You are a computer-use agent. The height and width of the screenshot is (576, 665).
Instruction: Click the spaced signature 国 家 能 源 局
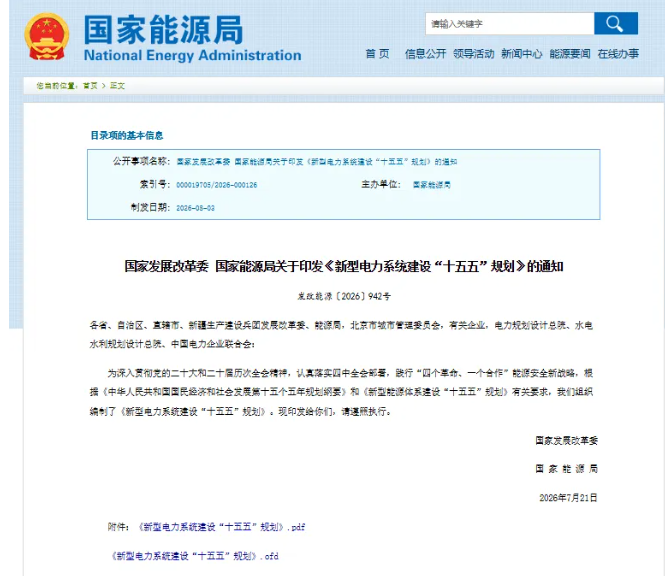(566, 469)
